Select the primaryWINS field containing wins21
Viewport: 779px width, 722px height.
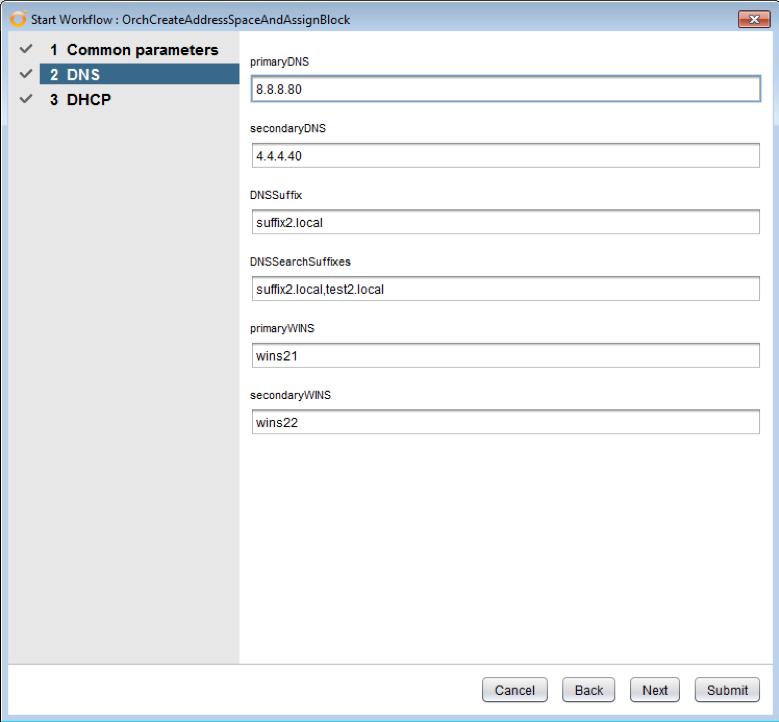point(505,356)
